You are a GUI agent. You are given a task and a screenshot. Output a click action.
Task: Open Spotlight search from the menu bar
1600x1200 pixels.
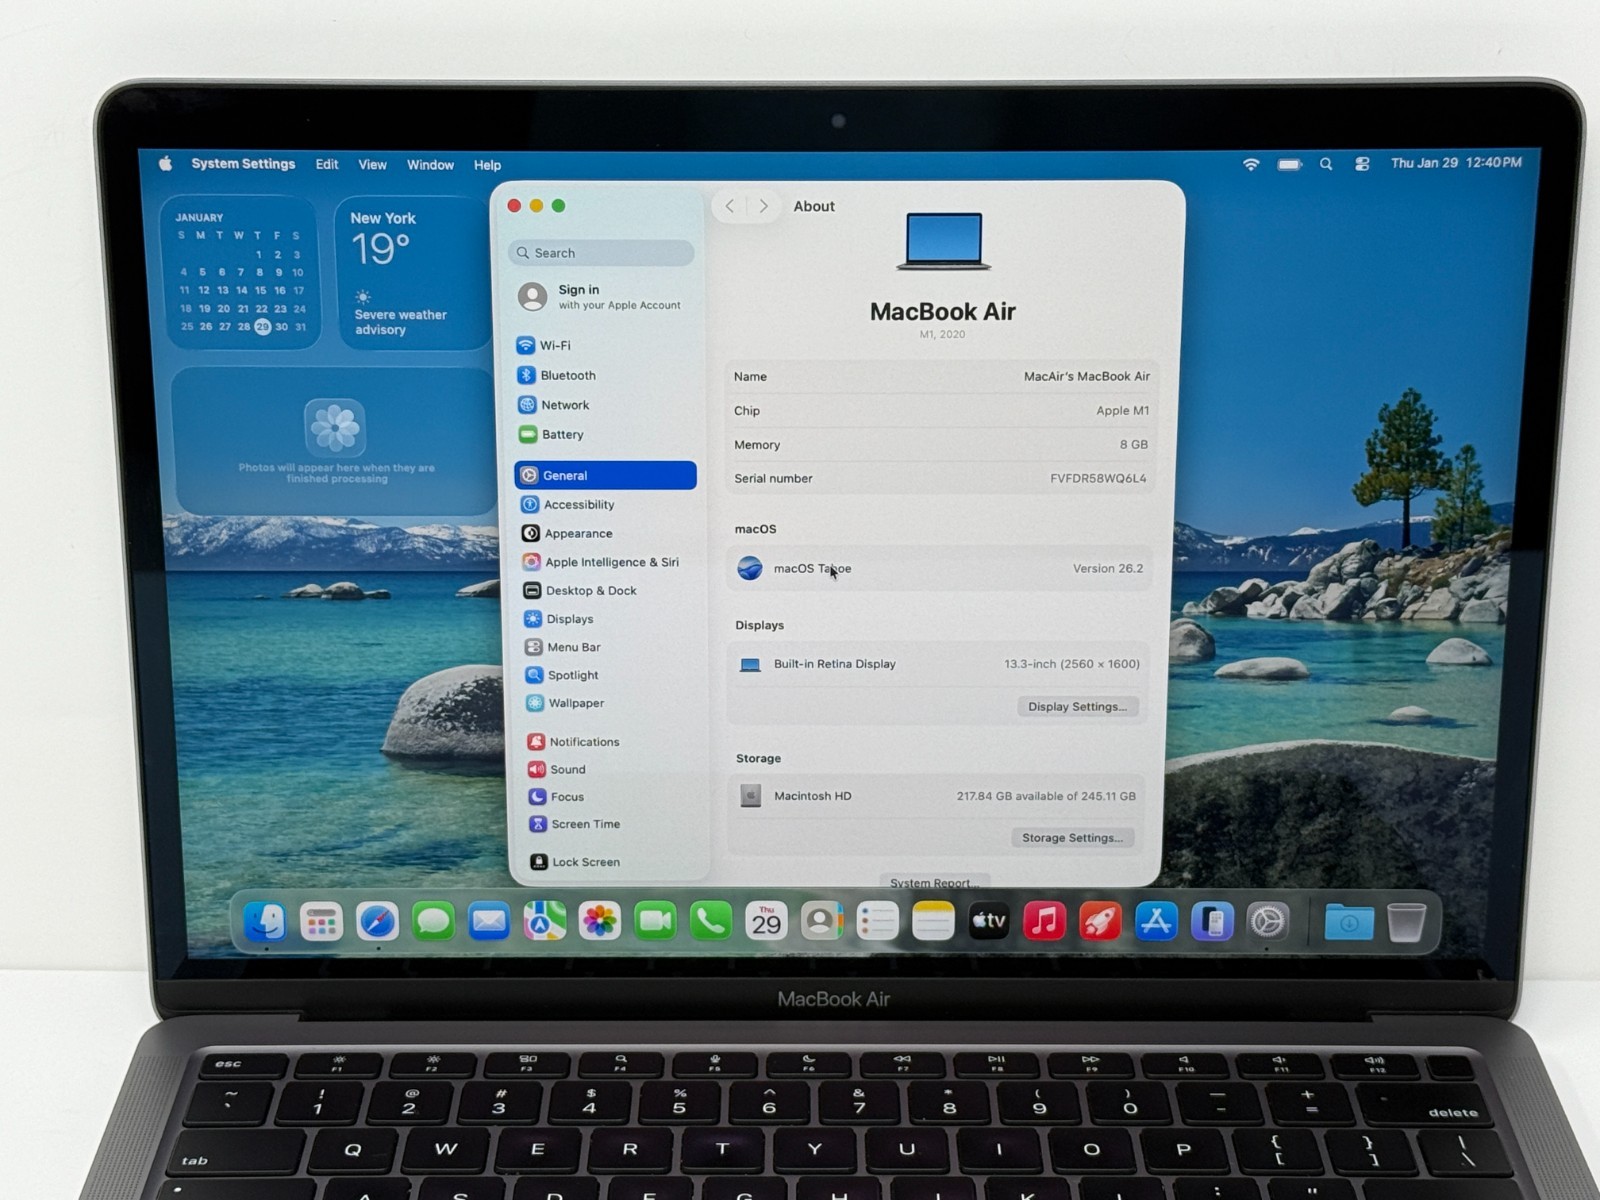tap(1326, 164)
